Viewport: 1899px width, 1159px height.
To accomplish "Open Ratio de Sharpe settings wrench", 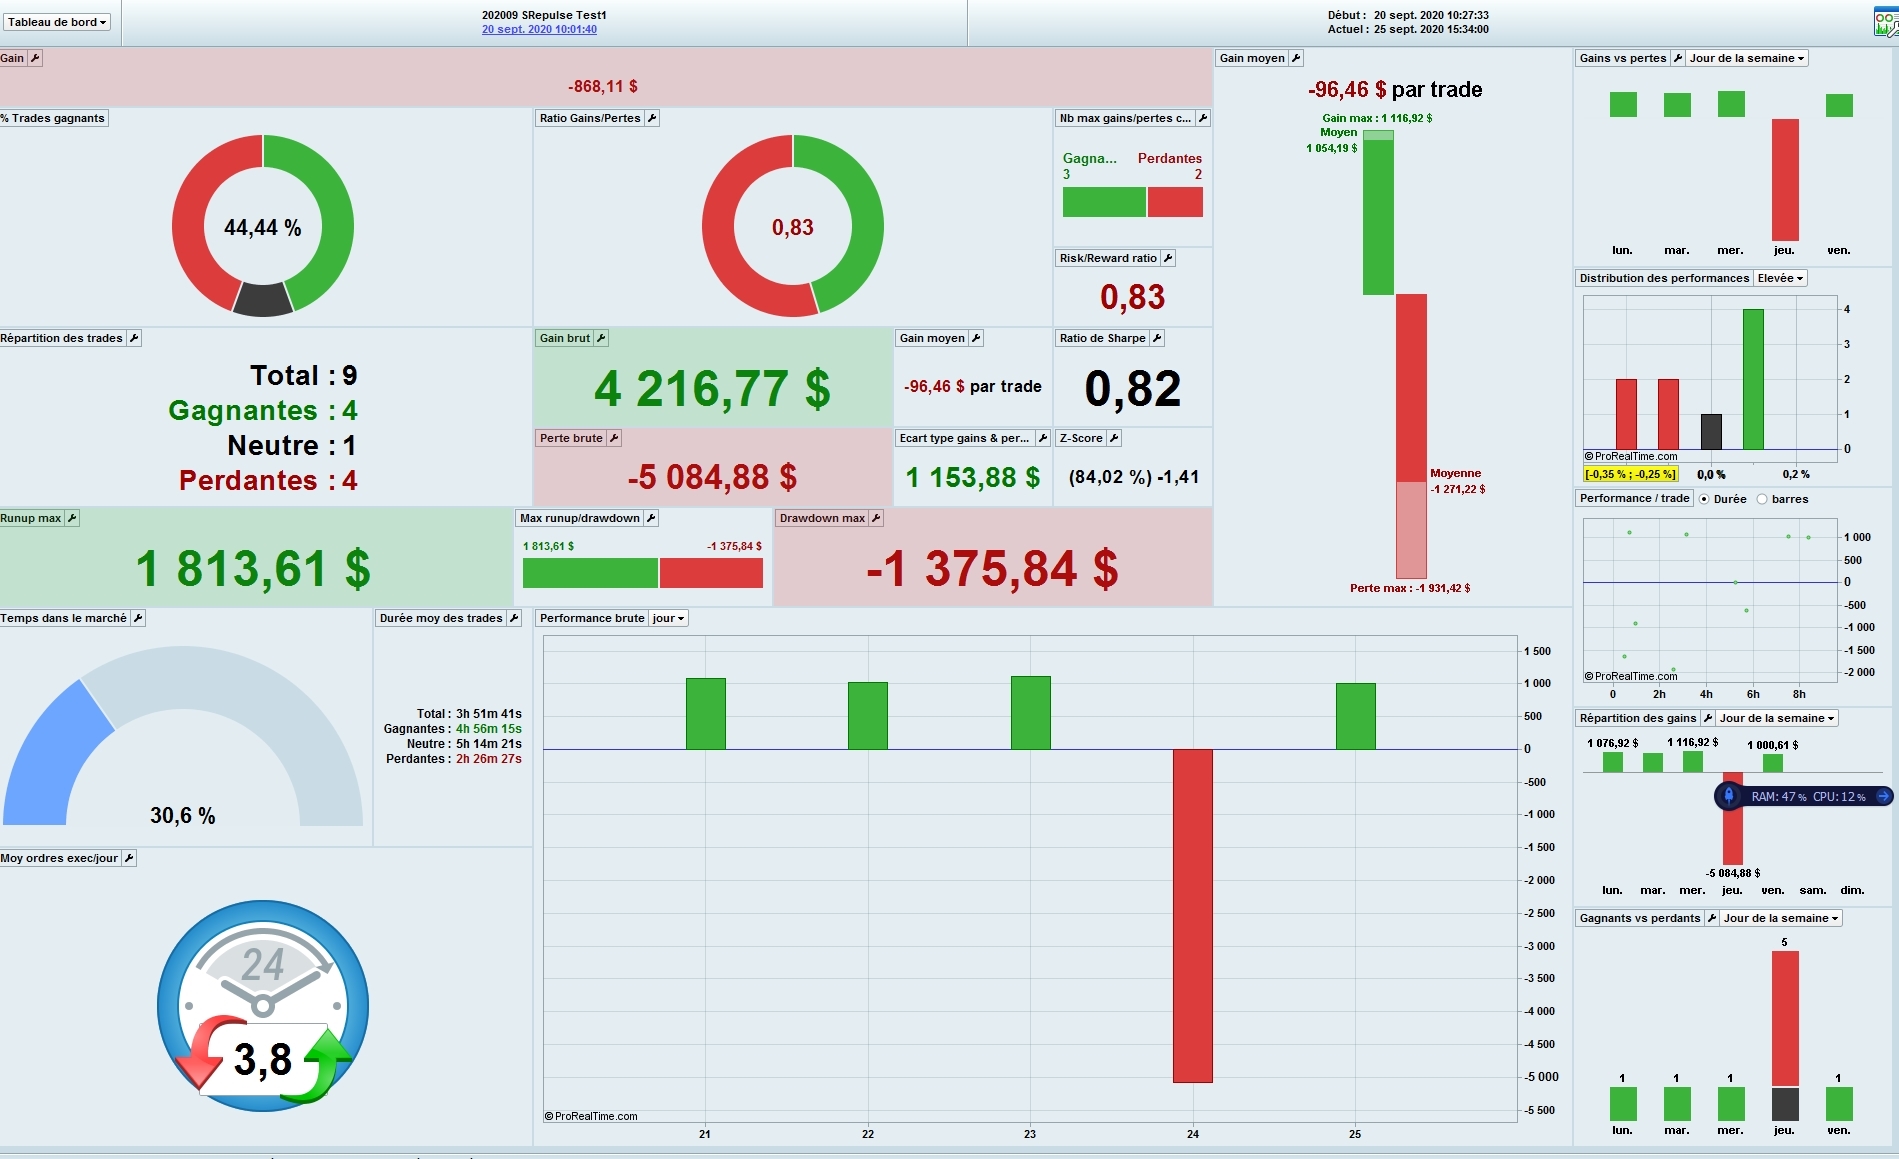I will click(x=1157, y=338).
